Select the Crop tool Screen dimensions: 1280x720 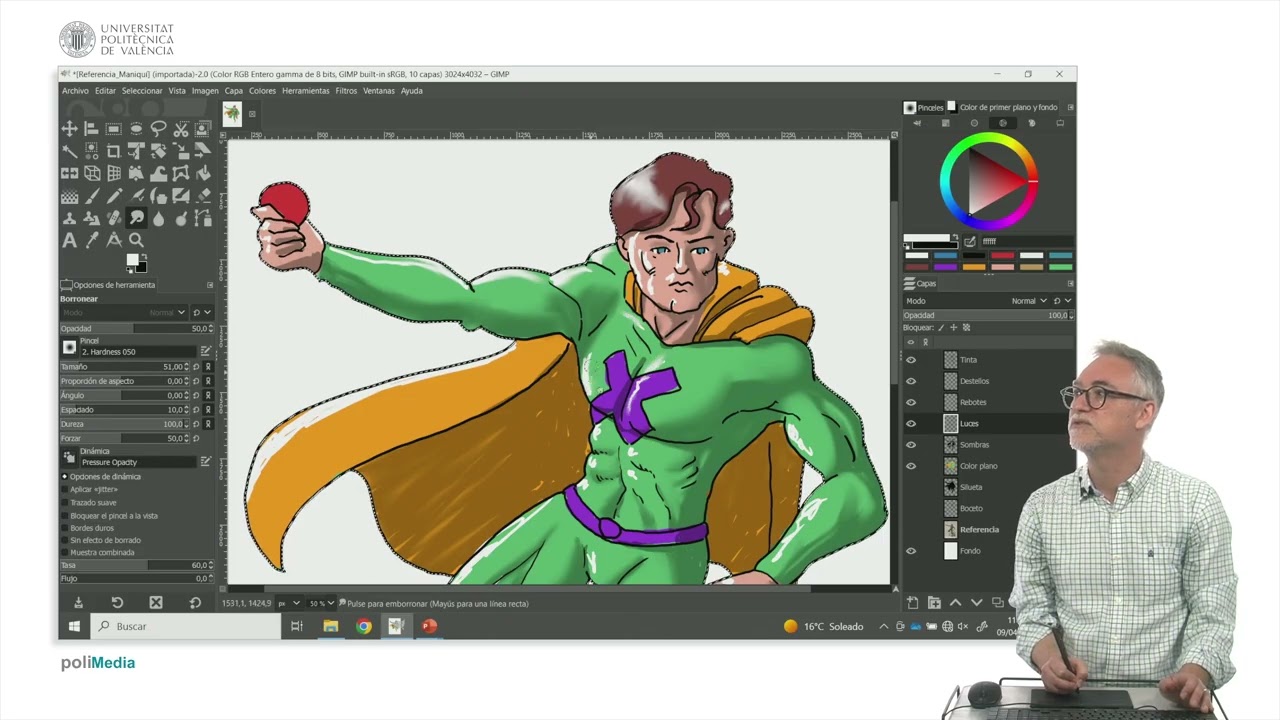click(x=114, y=151)
